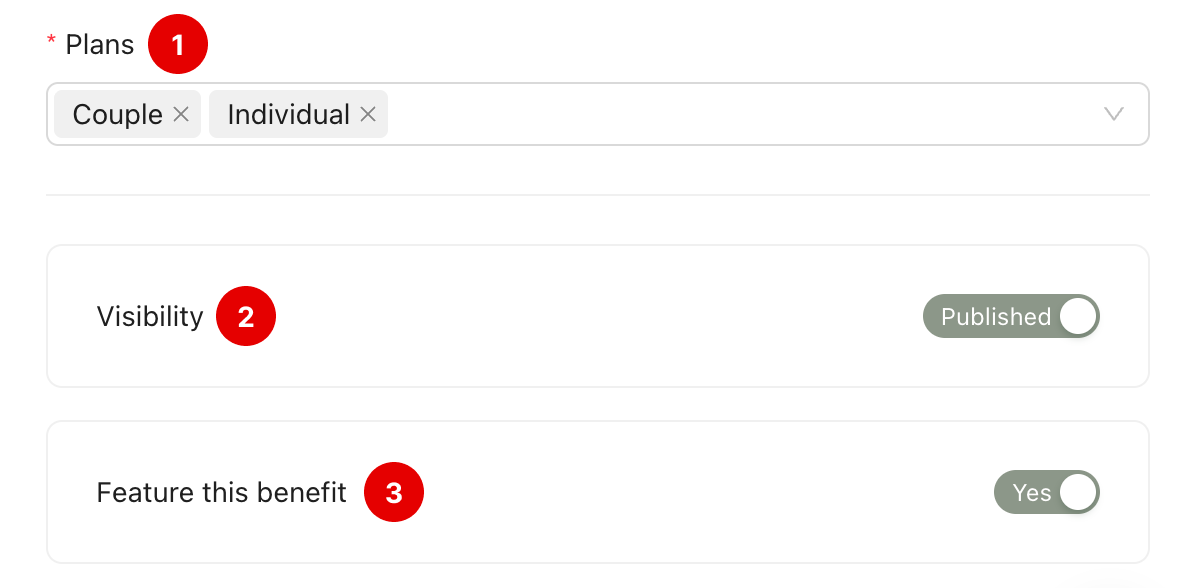Image resolution: width=1192 pixels, height=588 pixels.
Task: Select the Couple tag chip
Action: coord(116,115)
